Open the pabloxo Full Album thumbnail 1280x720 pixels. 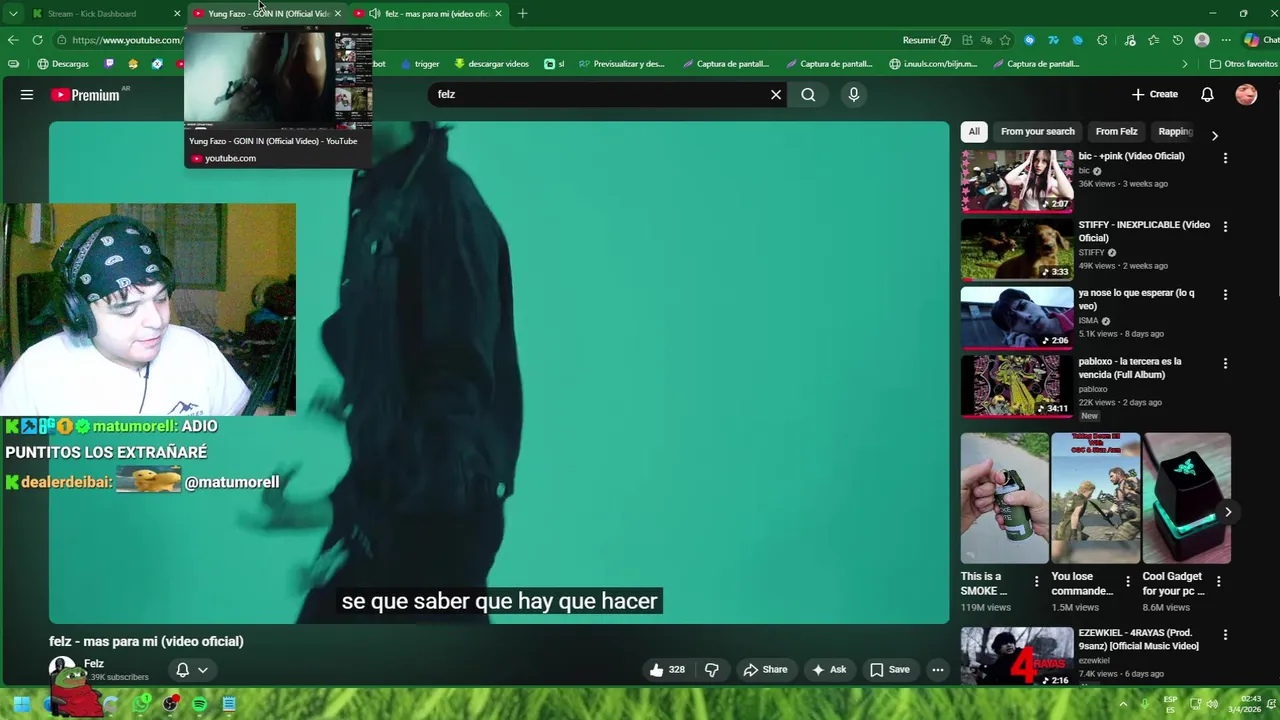click(1017, 386)
